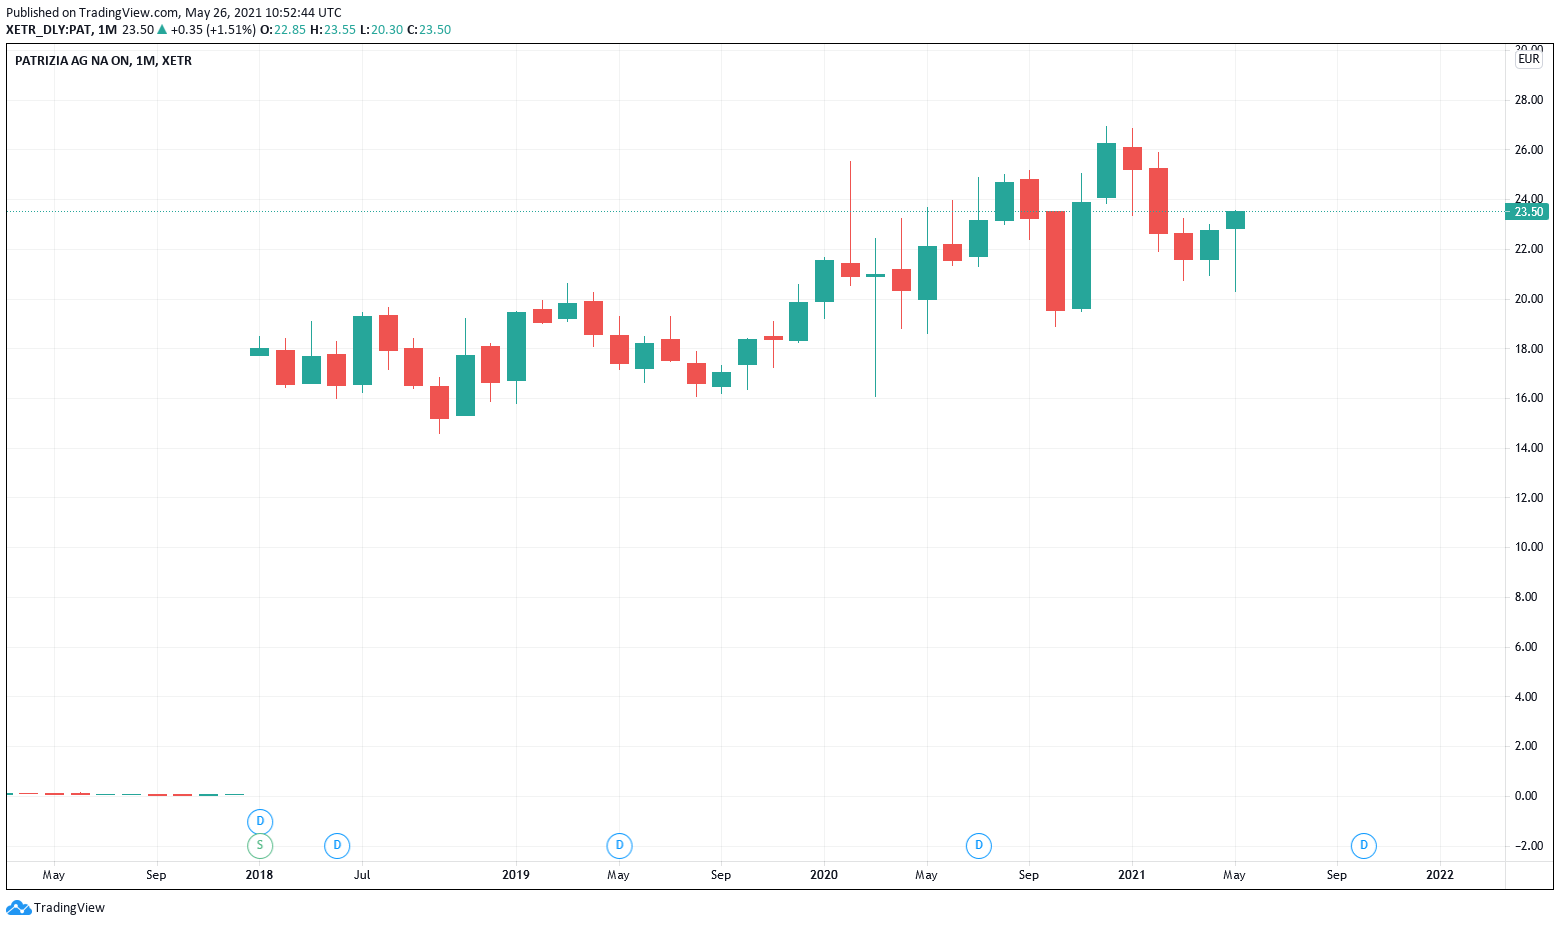
Task: Click the open value O:22.85
Action: click(283, 30)
